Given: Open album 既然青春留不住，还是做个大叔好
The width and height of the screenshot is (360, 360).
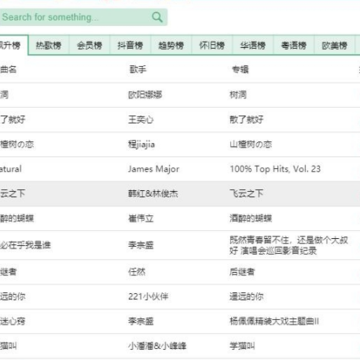Looking at the screenshot, I should point(289,246).
